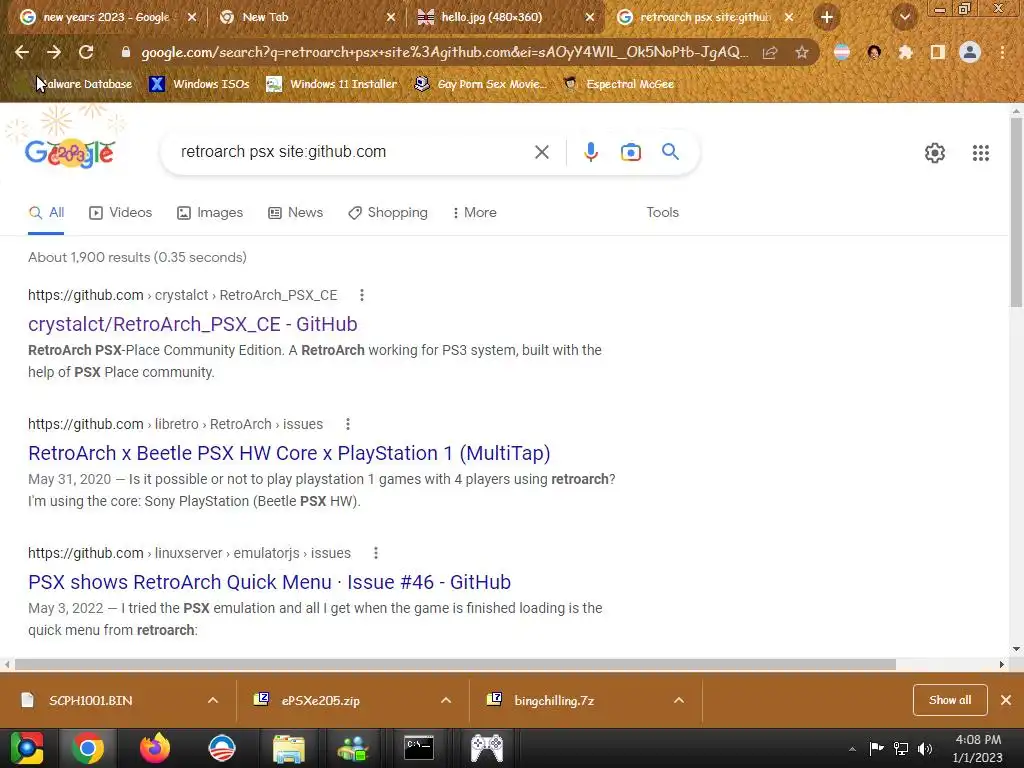Click the pride flag extension icon
This screenshot has height=768, width=1024.
(842, 52)
